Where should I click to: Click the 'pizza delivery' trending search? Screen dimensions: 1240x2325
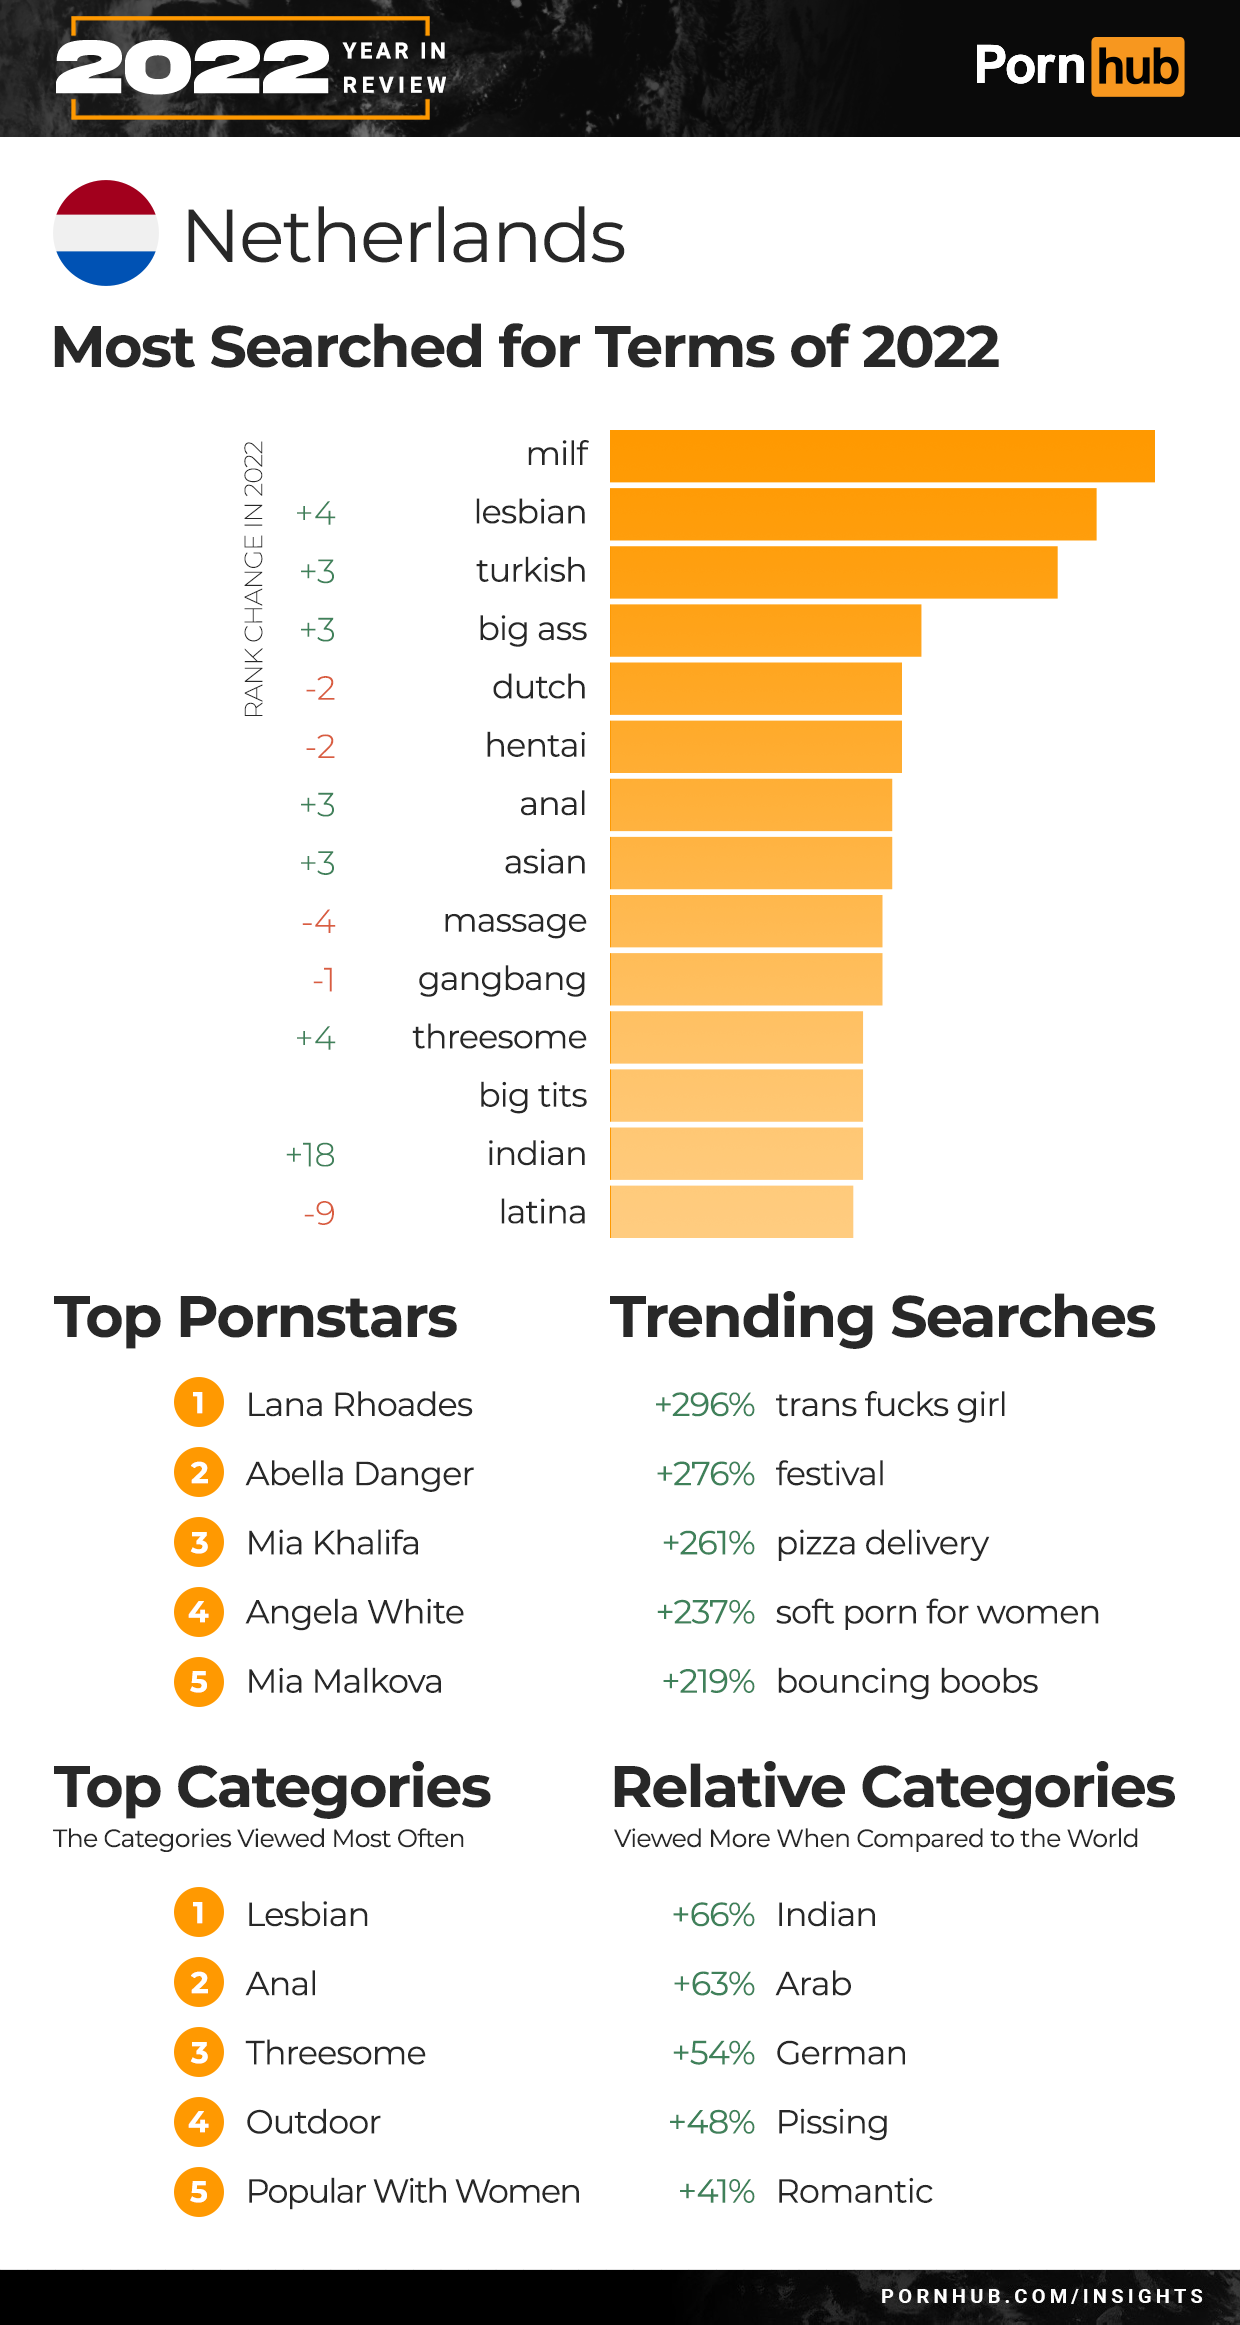(882, 1543)
